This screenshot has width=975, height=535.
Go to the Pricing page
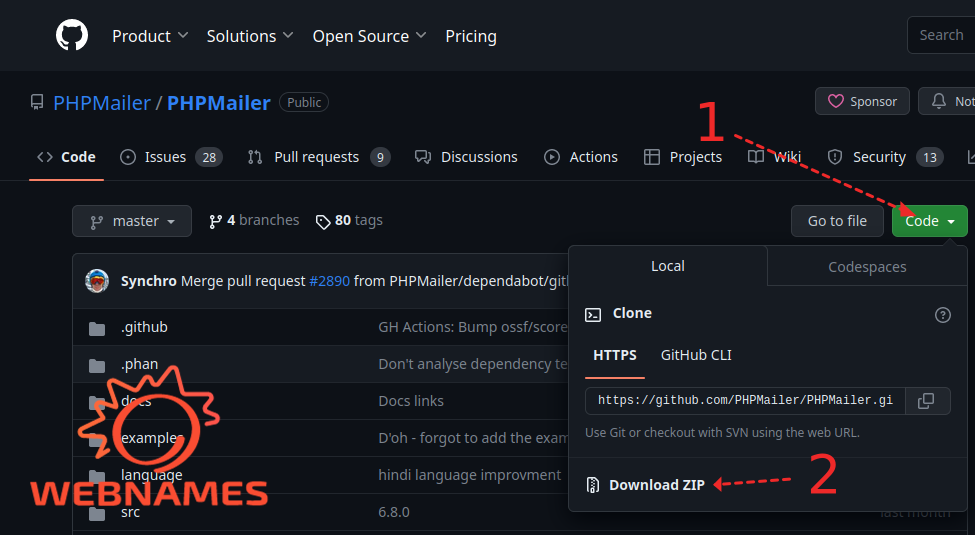coord(471,36)
